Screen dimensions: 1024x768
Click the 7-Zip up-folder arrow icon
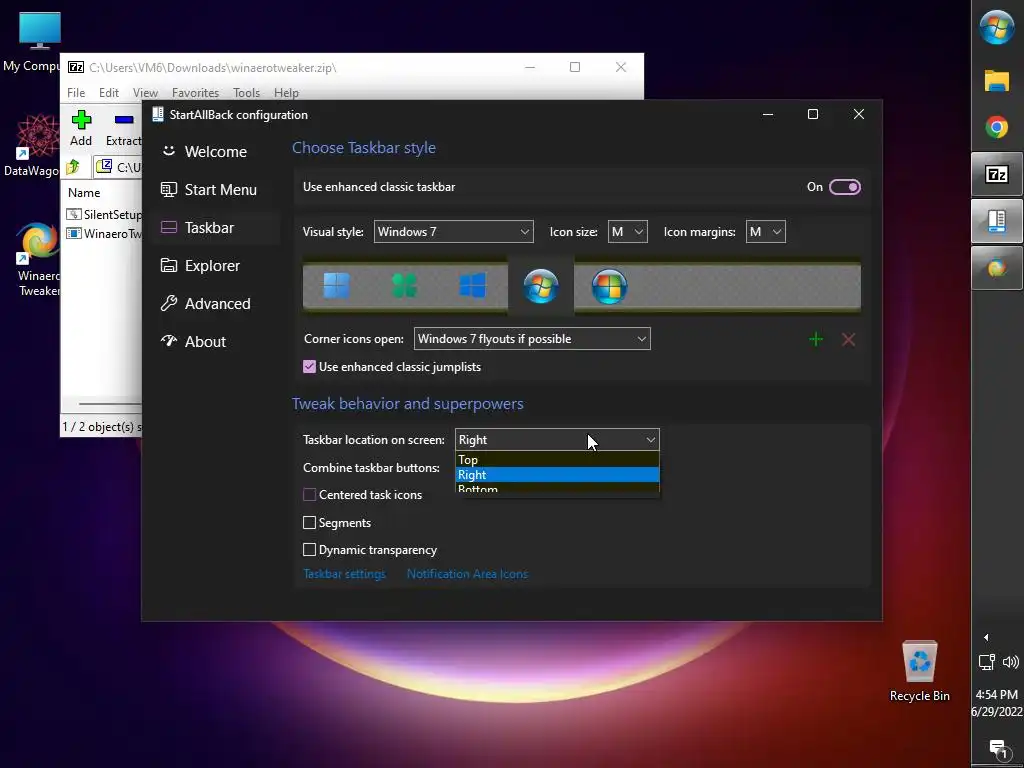point(73,167)
